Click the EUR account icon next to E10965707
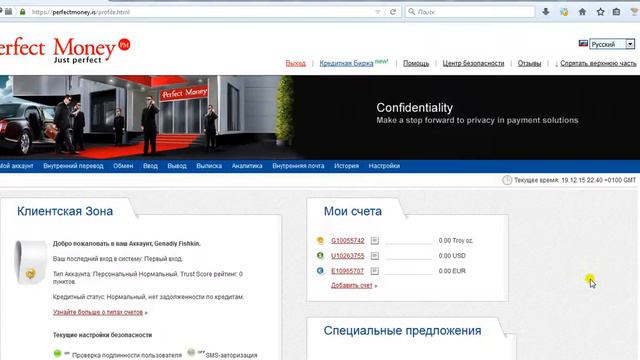The image size is (640, 360). (320, 271)
